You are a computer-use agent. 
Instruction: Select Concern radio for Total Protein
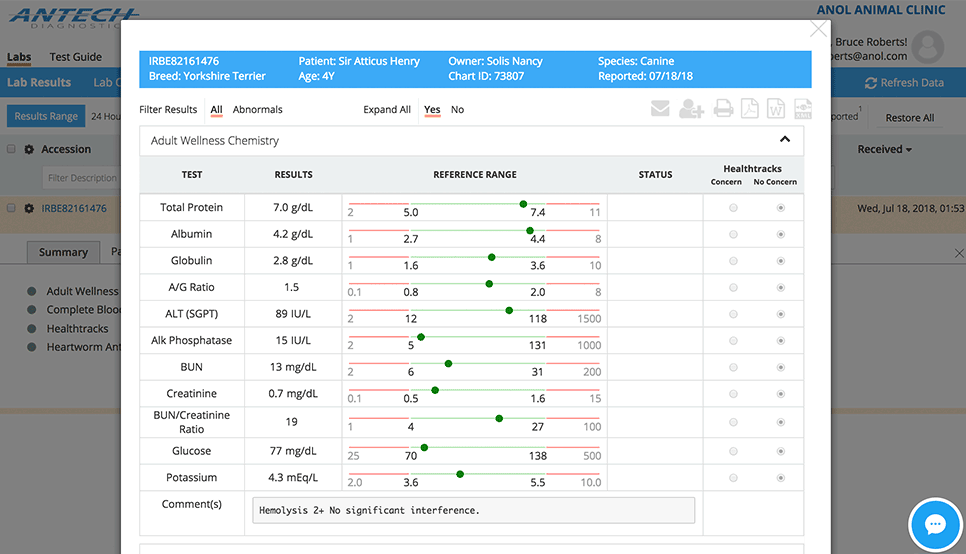(x=733, y=208)
